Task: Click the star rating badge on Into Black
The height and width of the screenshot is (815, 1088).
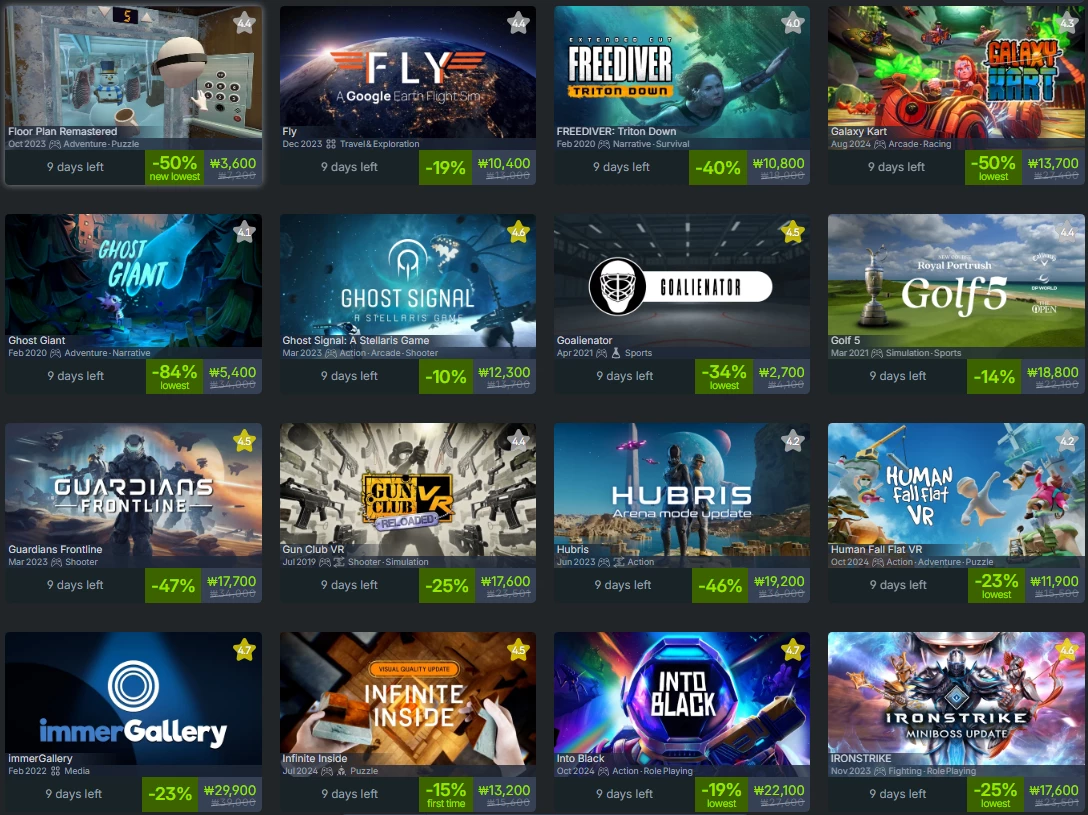Action: (792, 650)
